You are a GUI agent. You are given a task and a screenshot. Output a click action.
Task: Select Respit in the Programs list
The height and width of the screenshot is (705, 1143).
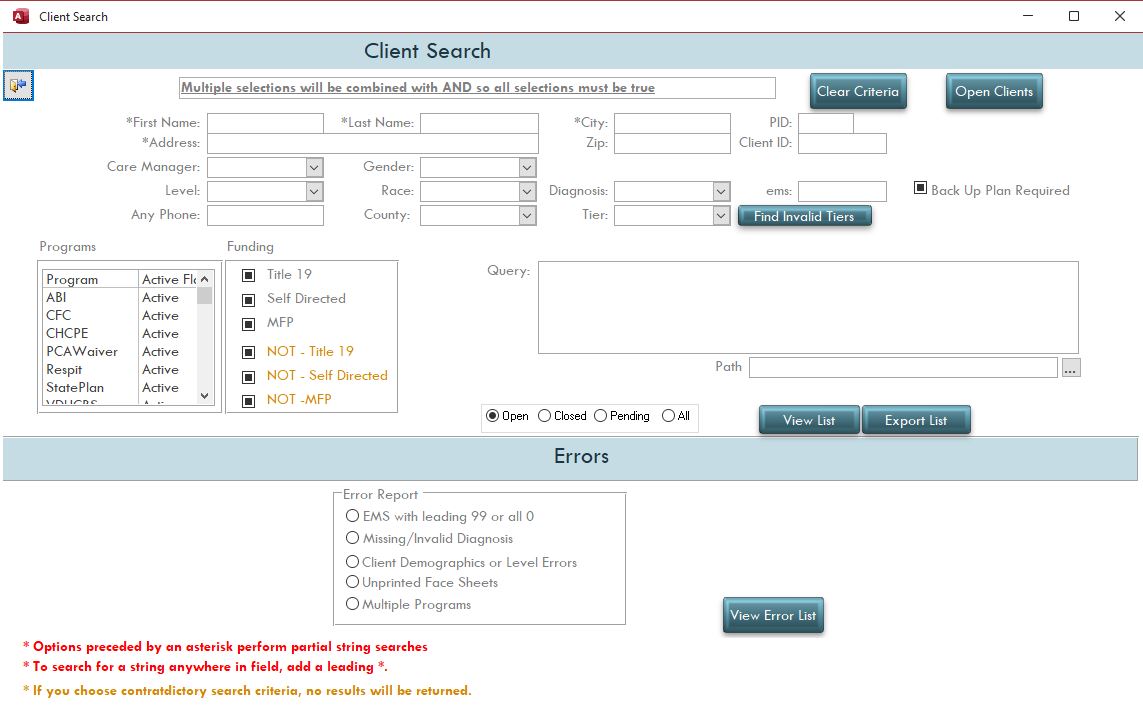[x=120, y=370]
